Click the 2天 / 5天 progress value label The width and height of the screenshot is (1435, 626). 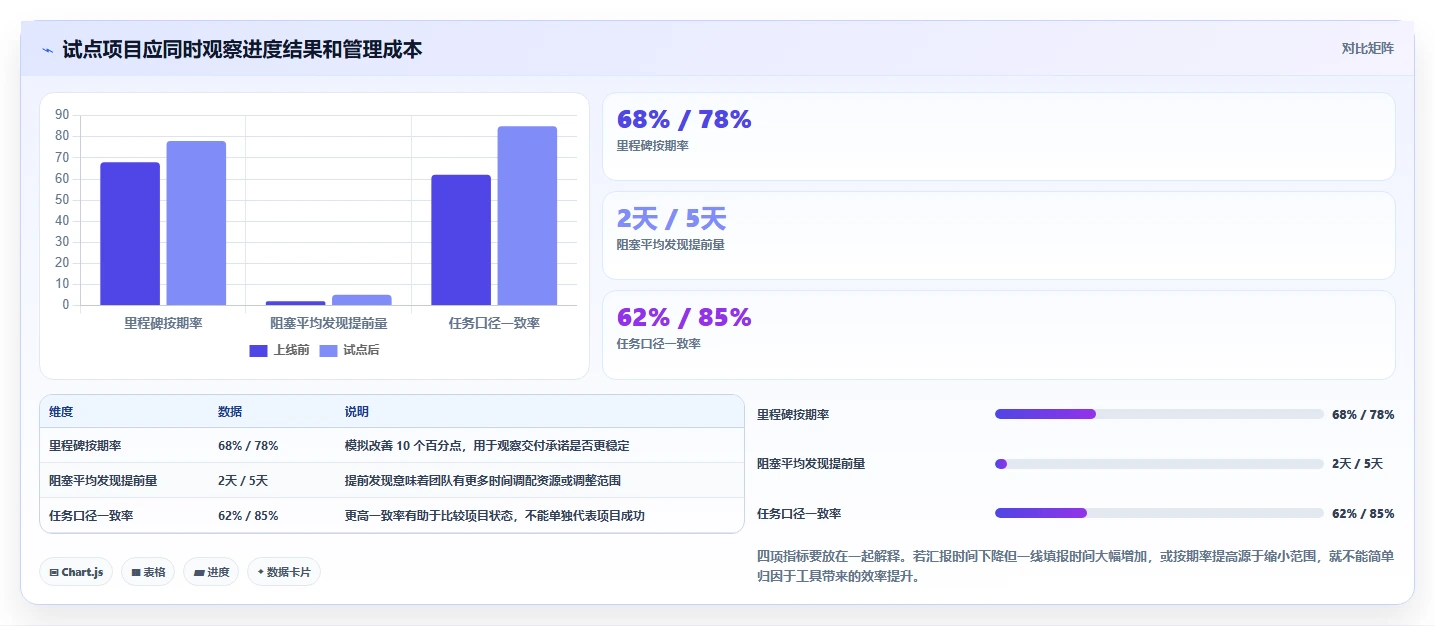[1357, 464]
